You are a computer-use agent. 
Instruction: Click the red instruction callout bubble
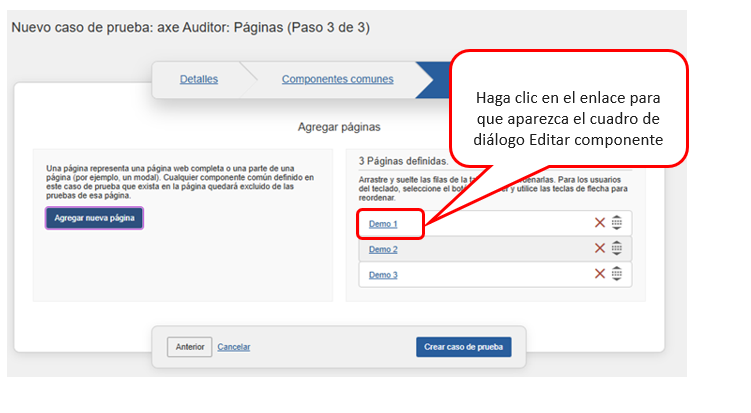pos(570,110)
